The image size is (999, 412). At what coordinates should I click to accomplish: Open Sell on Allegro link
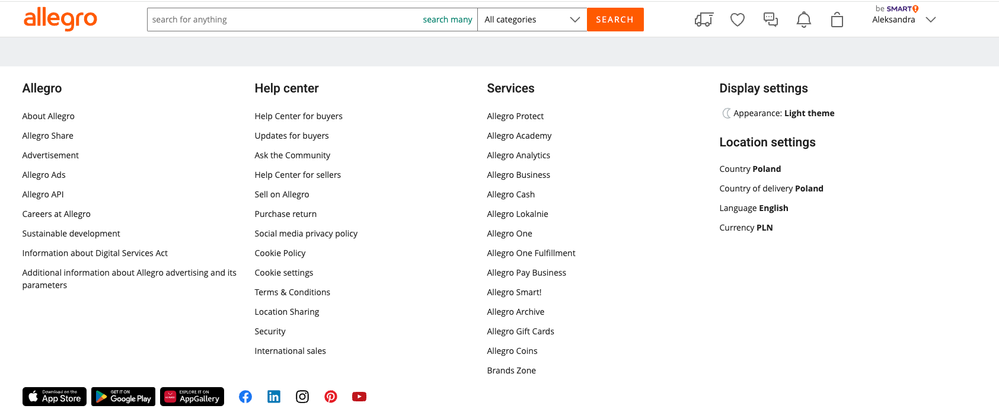(282, 194)
